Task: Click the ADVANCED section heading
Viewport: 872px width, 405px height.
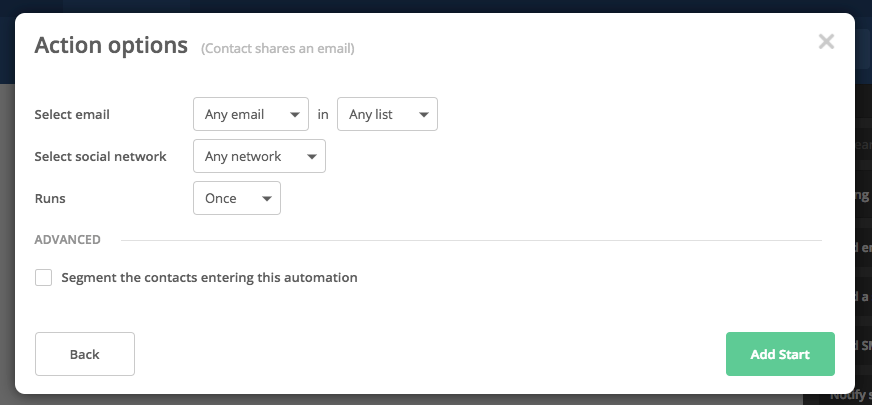Action: pos(67,240)
